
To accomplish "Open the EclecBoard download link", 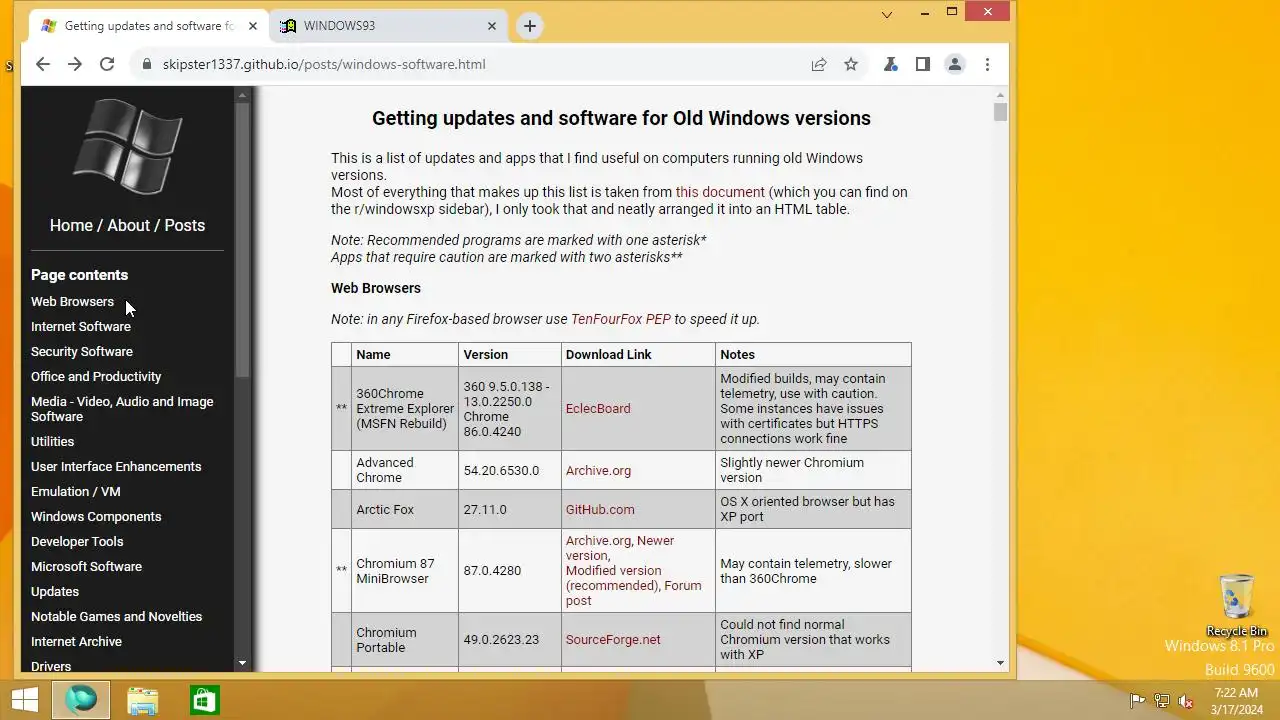I will pyautogui.click(x=598, y=408).
